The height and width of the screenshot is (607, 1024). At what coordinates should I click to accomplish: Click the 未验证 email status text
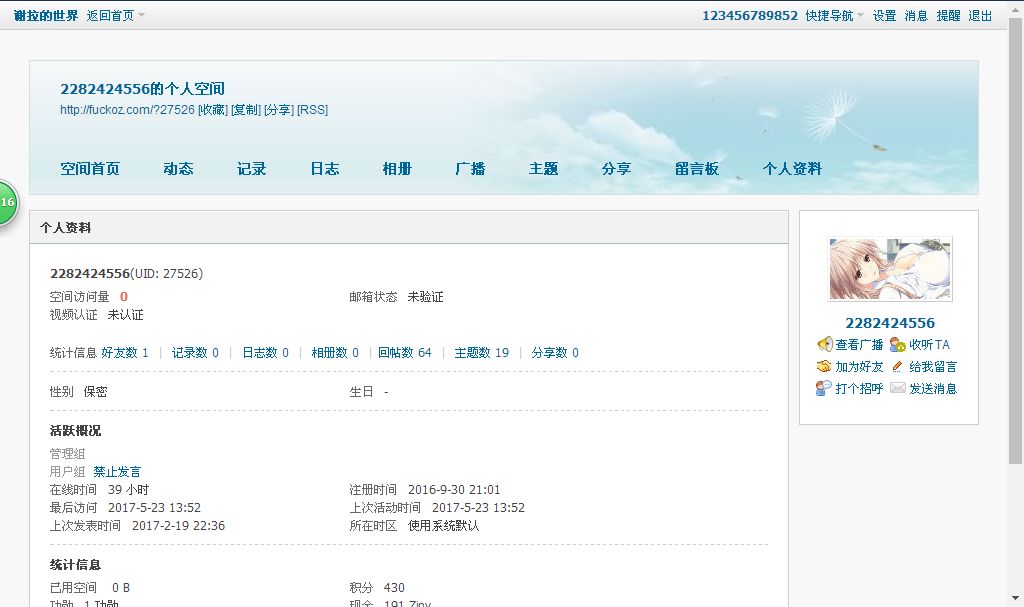point(425,297)
